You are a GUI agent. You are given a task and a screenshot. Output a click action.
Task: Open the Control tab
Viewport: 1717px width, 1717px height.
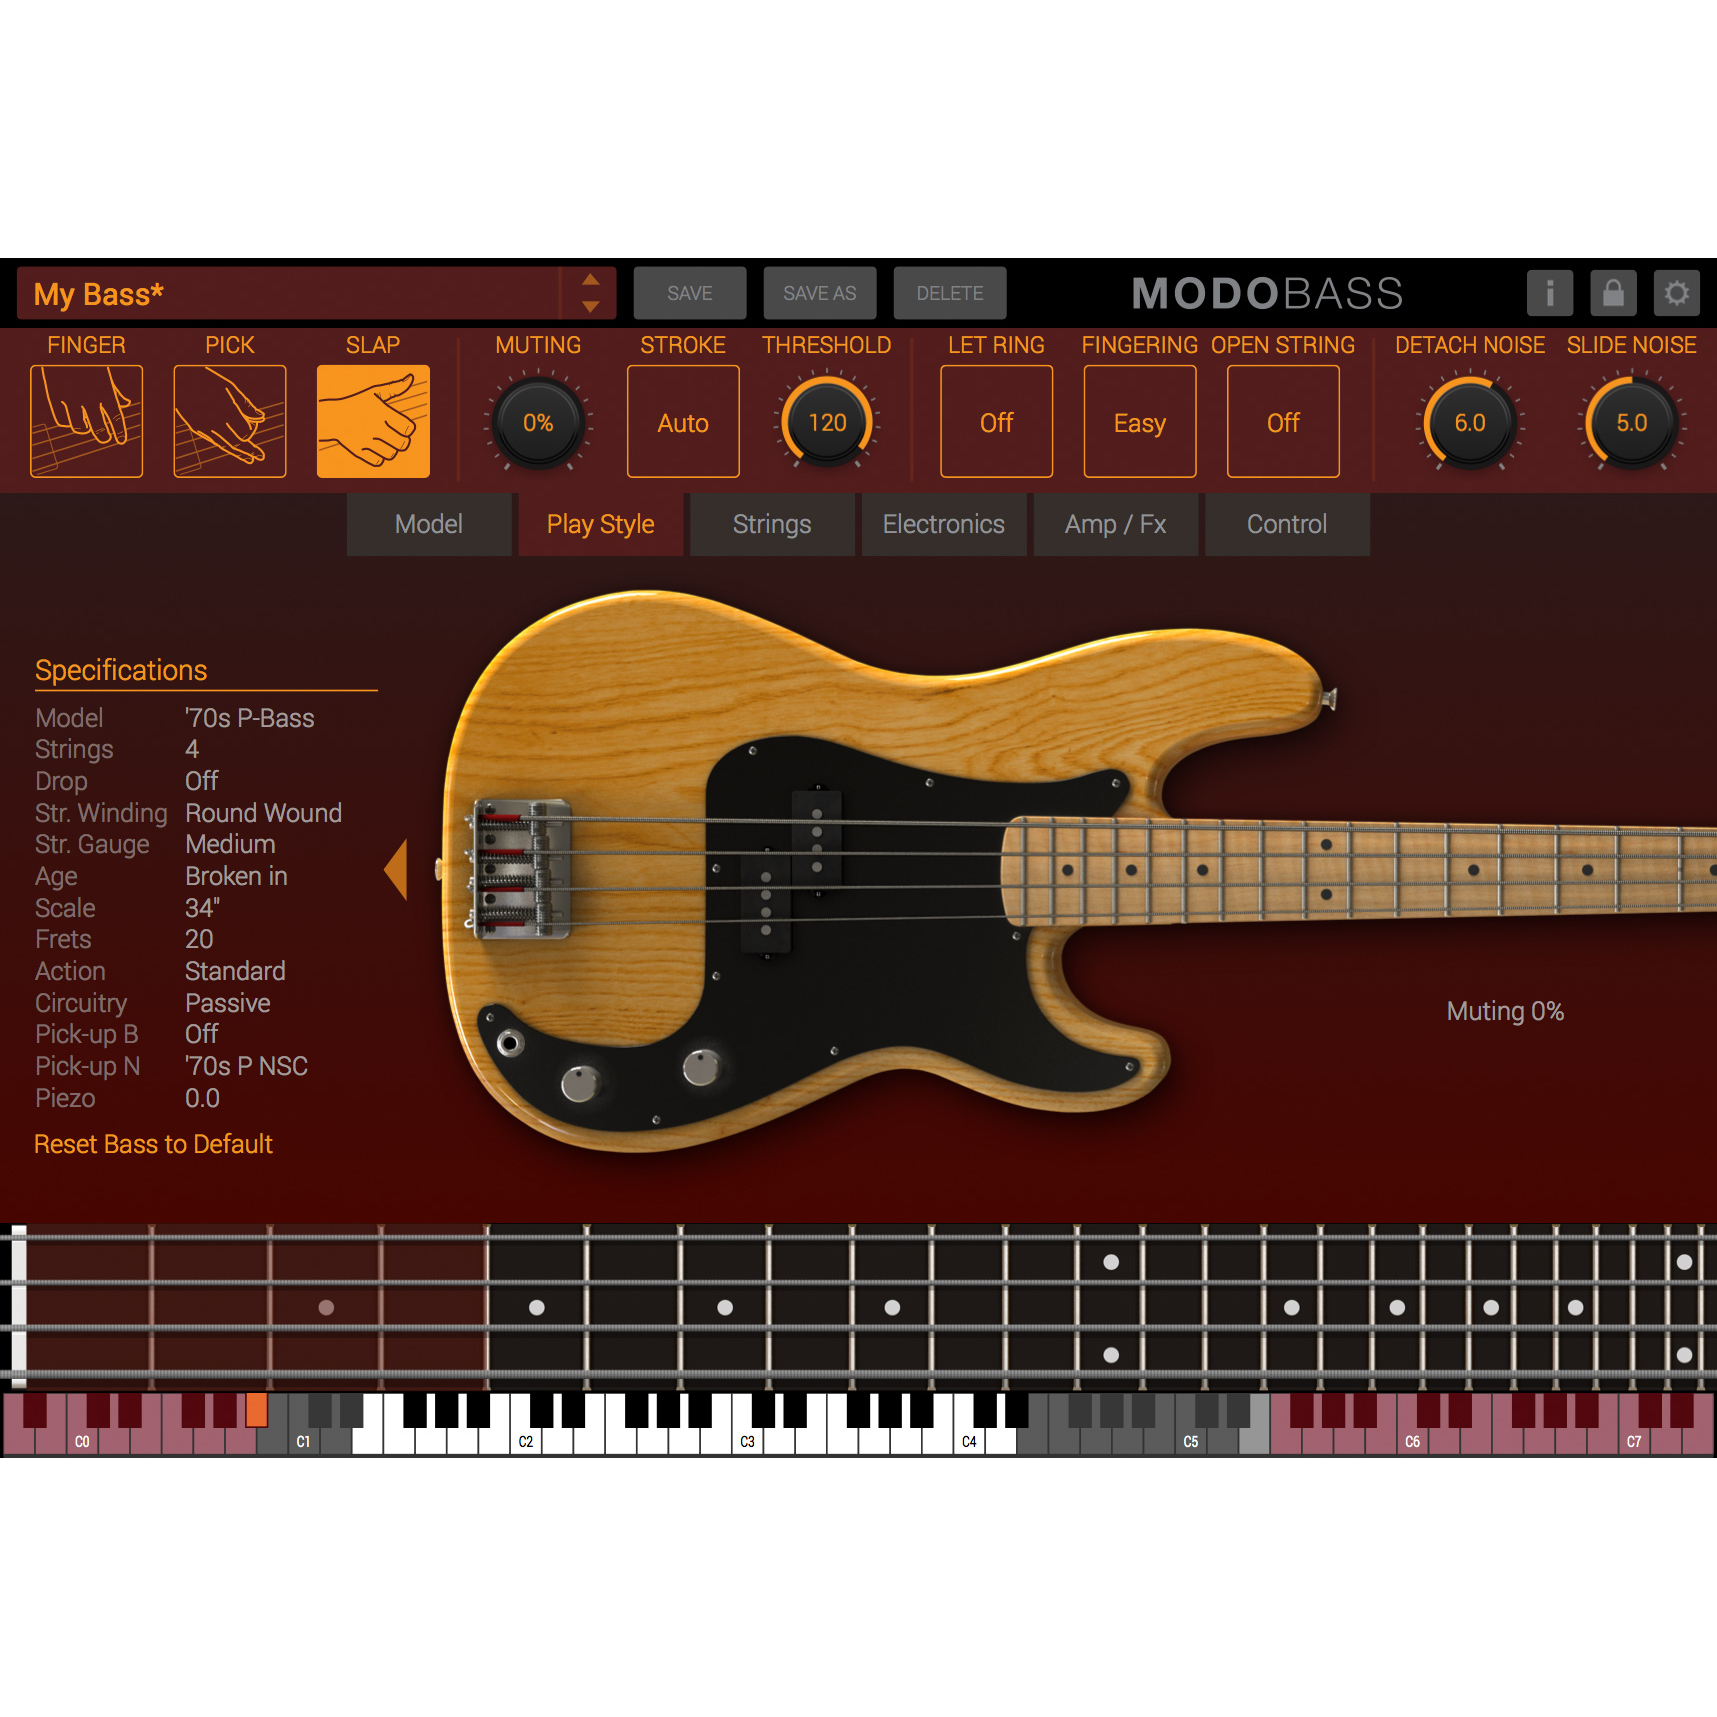coord(1287,524)
